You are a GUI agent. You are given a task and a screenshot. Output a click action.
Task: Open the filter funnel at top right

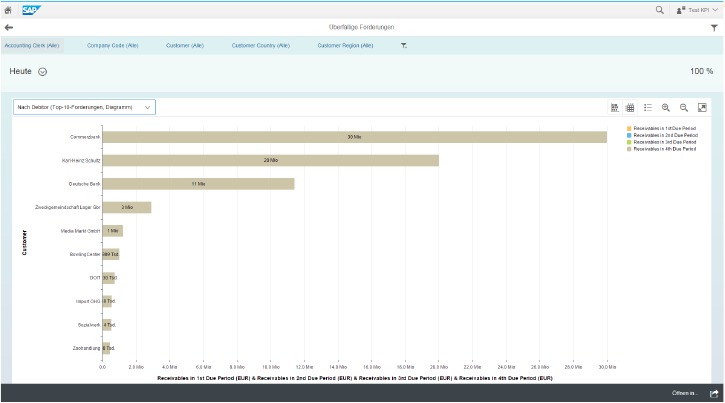click(x=714, y=28)
